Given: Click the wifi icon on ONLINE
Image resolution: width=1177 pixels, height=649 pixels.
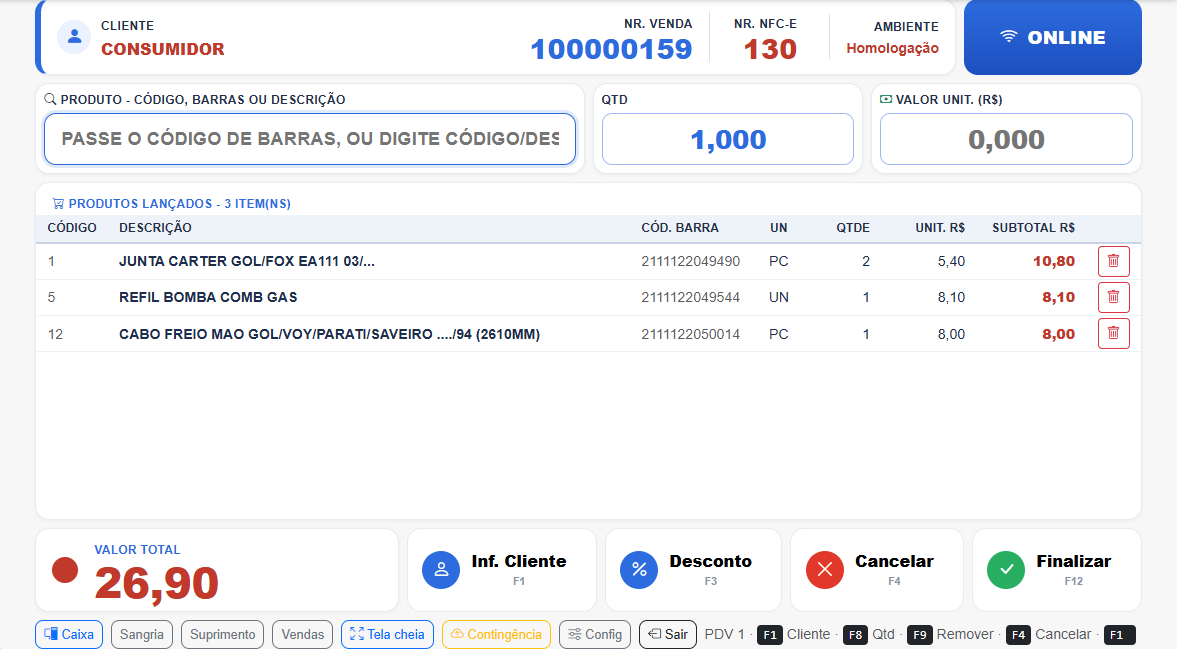Looking at the screenshot, I should (1009, 37).
